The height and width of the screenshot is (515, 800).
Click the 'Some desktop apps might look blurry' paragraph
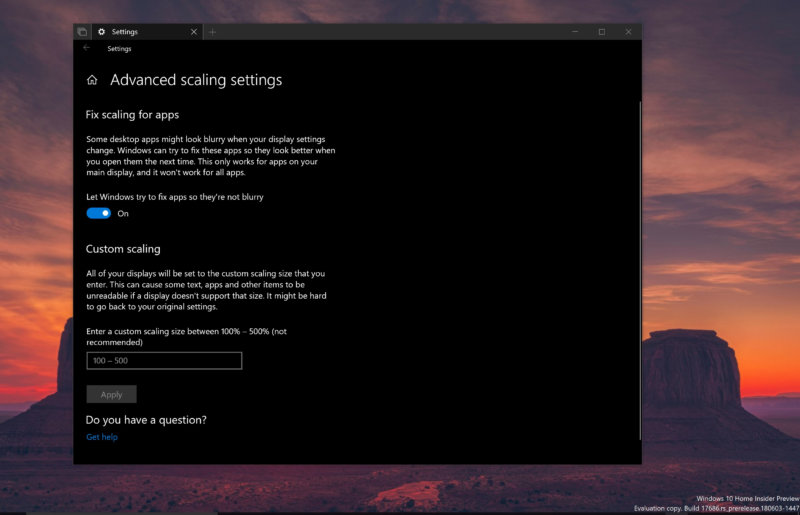211,156
